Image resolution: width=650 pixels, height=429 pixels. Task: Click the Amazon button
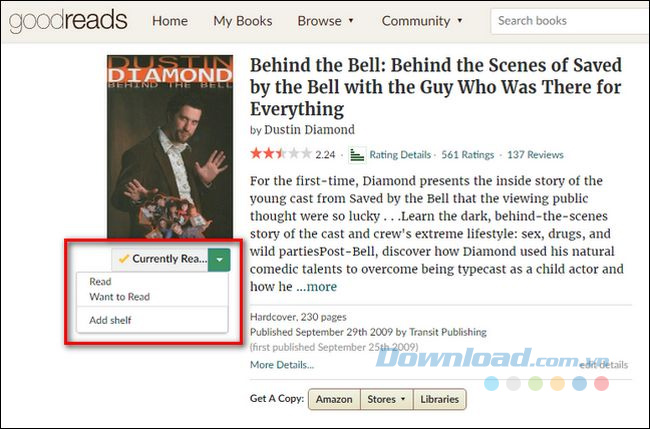334,399
